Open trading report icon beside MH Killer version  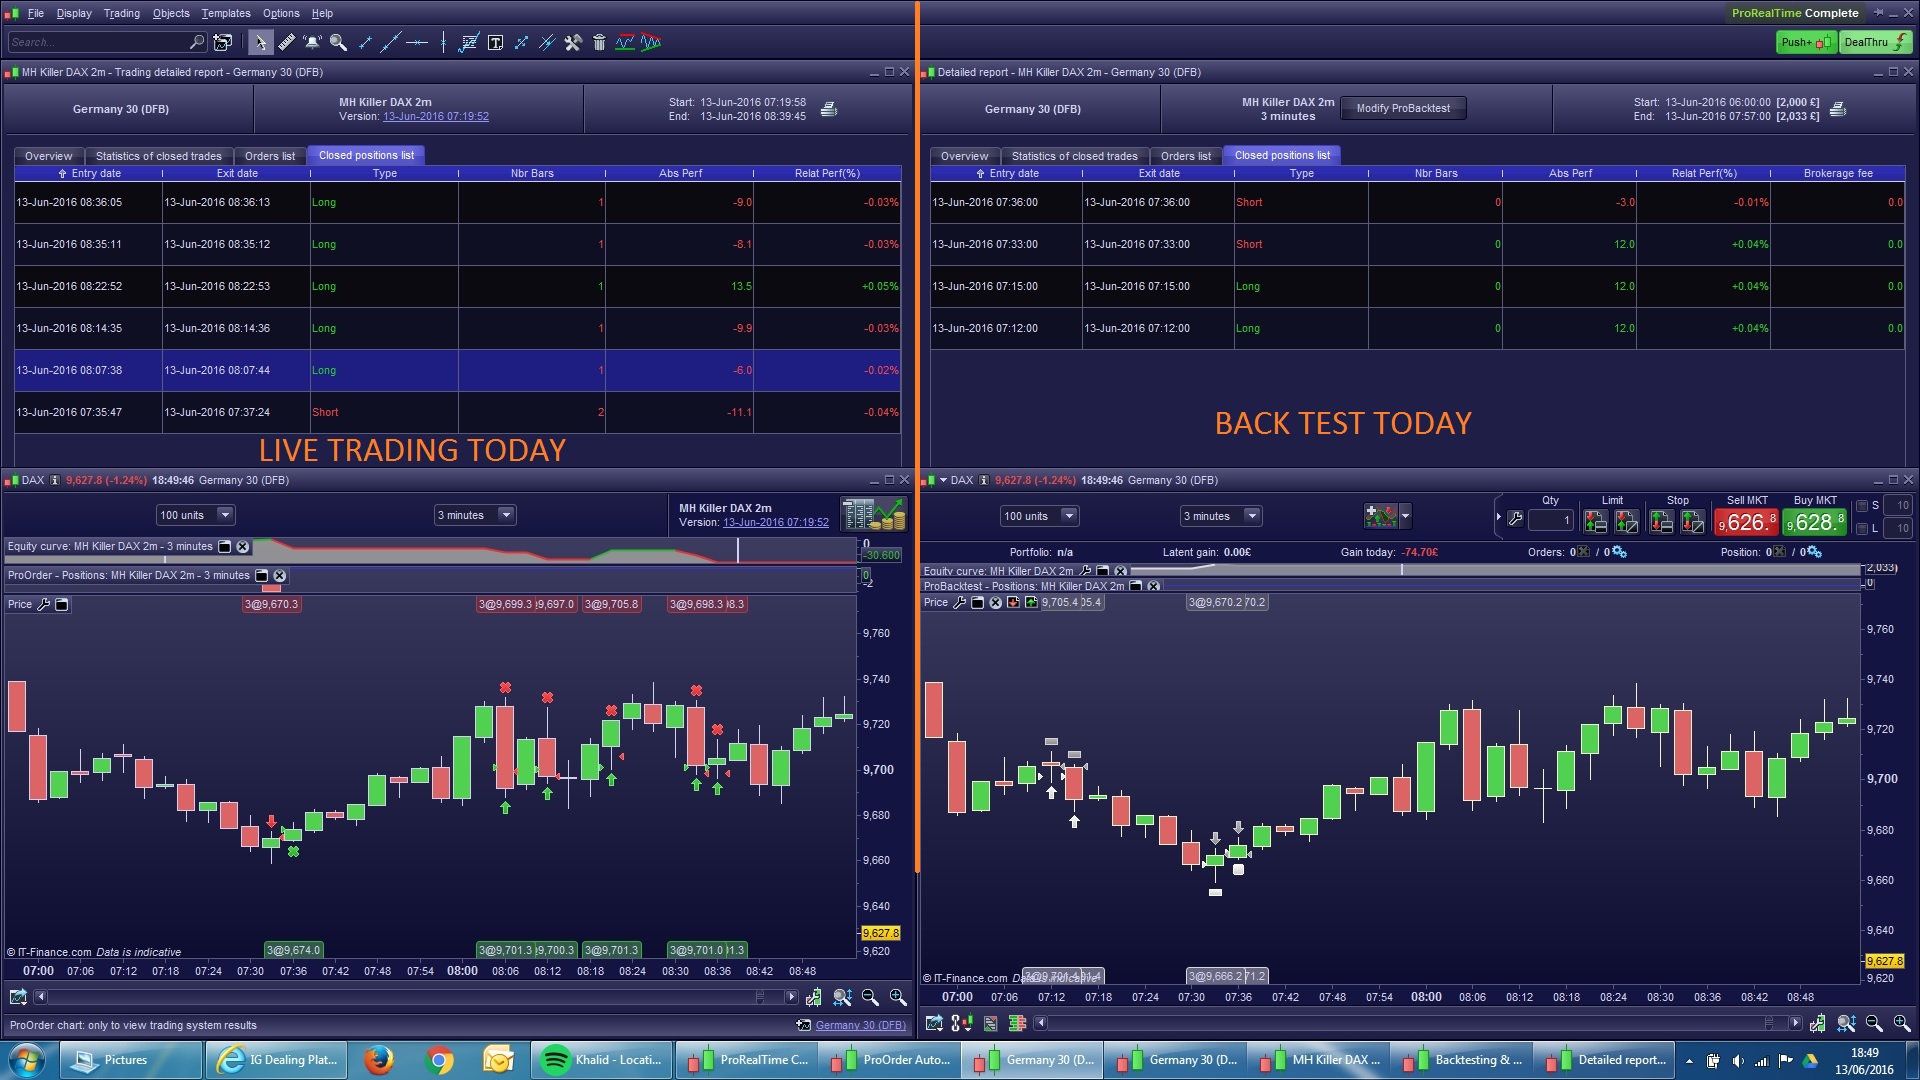pos(873,515)
